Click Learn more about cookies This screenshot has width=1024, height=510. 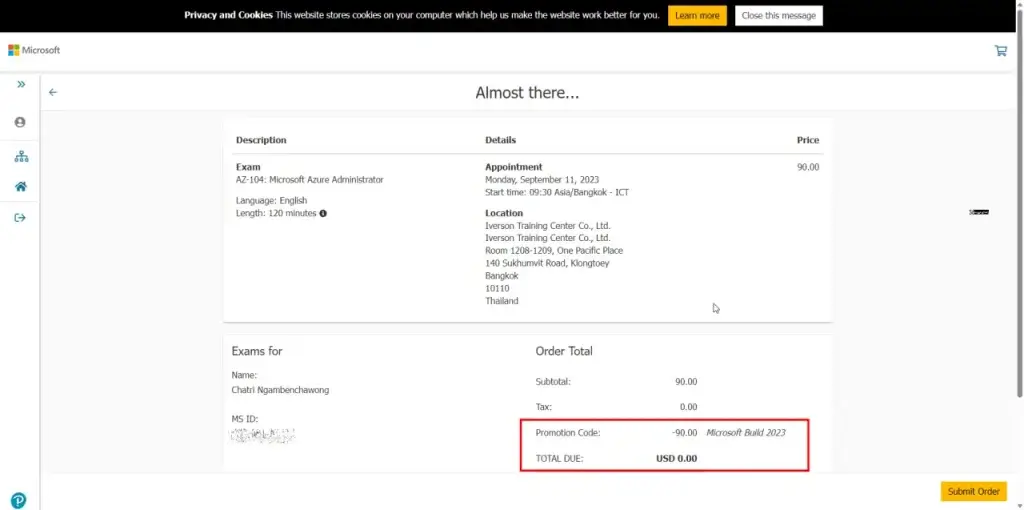697,16
